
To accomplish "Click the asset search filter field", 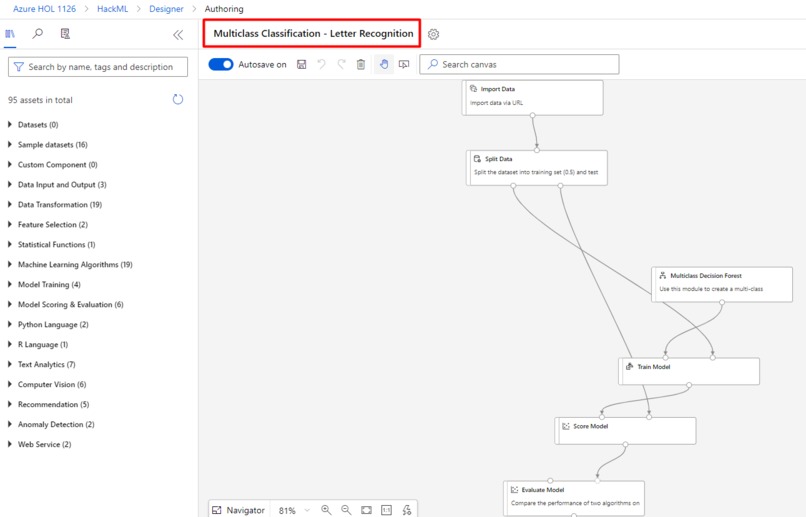I will [98, 67].
